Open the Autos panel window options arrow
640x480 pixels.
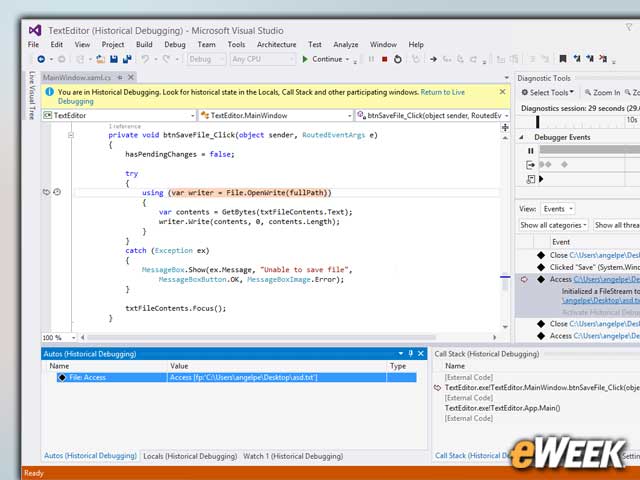click(x=400, y=353)
